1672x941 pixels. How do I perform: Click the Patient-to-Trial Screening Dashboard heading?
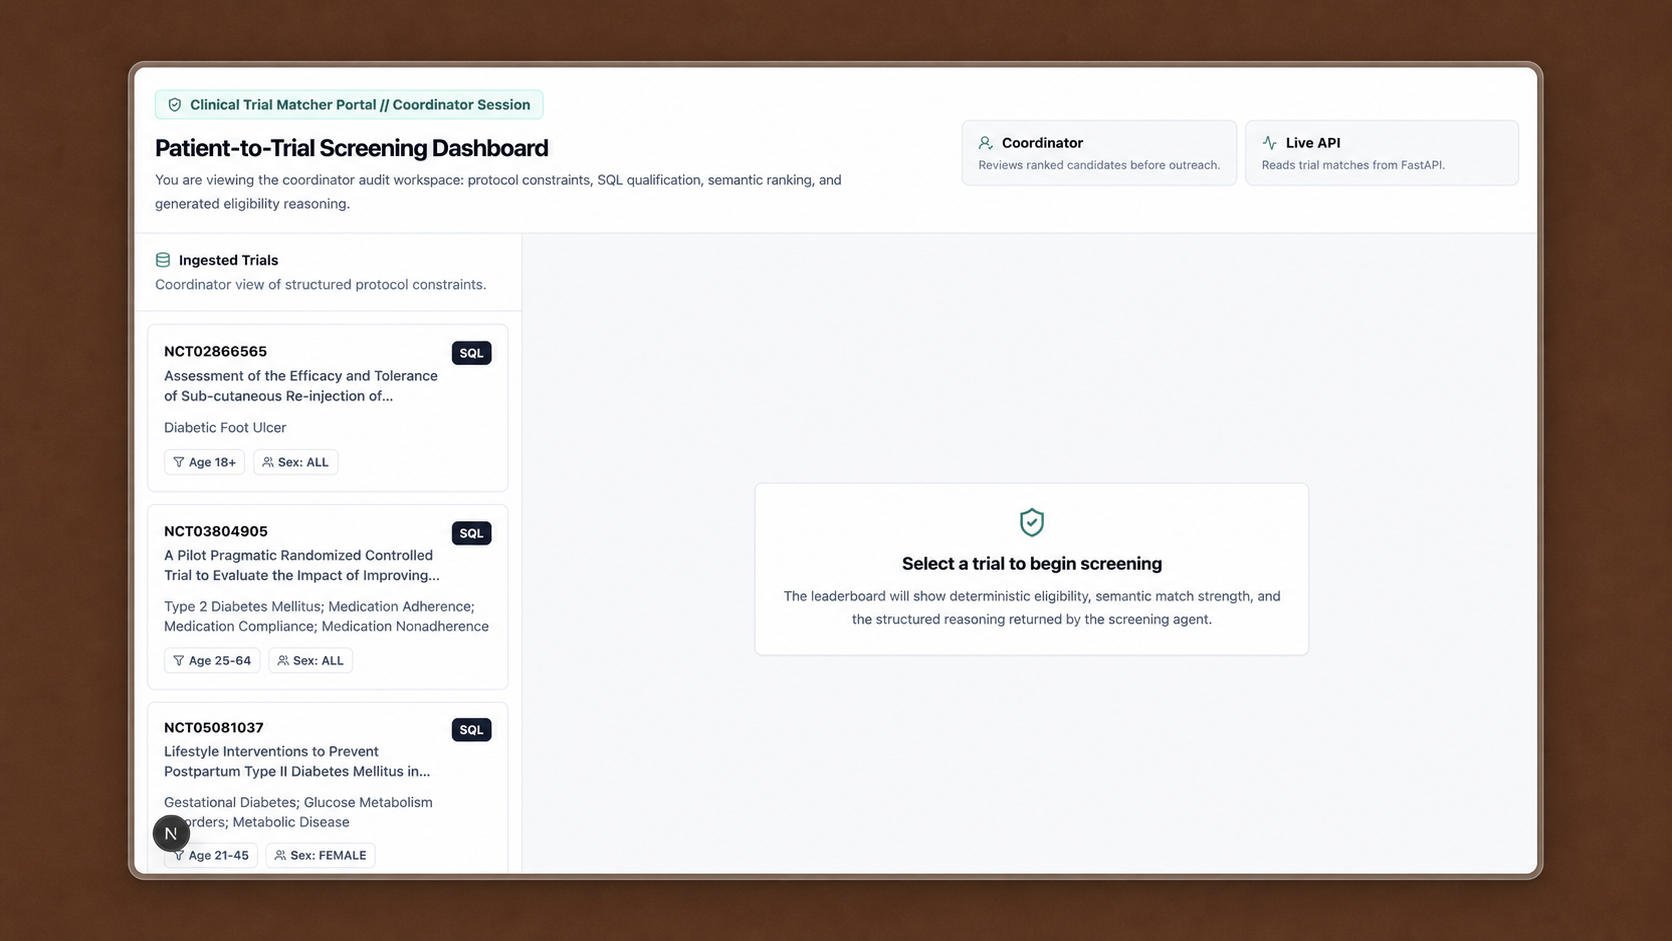pyautogui.click(x=351, y=148)
